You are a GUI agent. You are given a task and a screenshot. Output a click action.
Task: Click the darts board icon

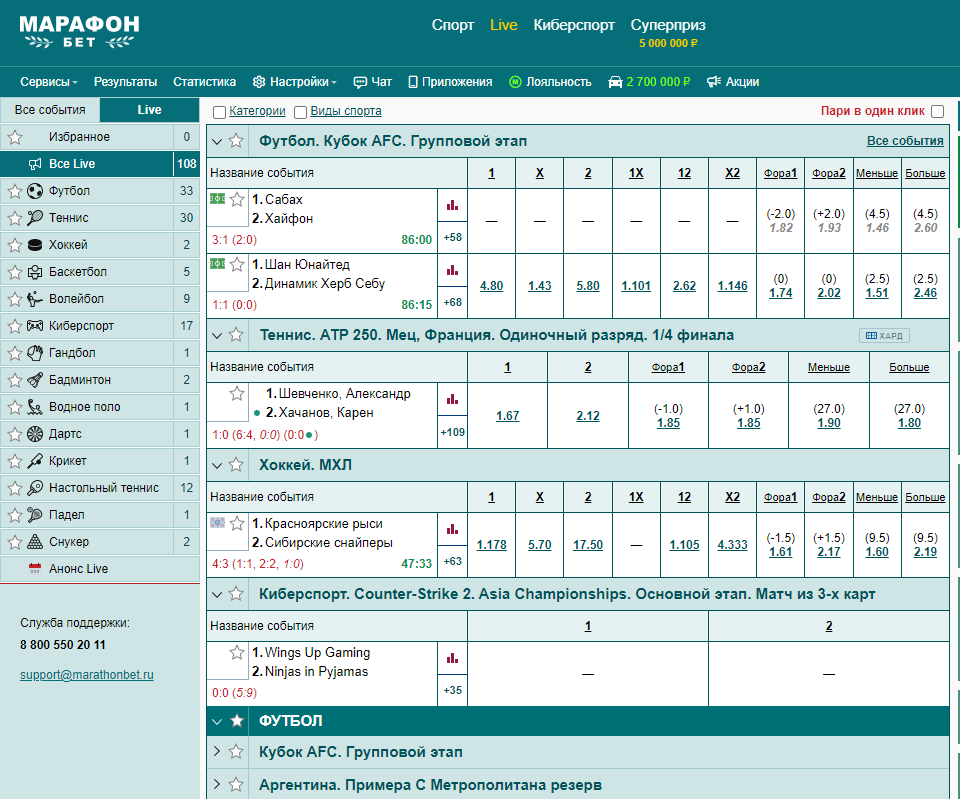click(35, 433)
